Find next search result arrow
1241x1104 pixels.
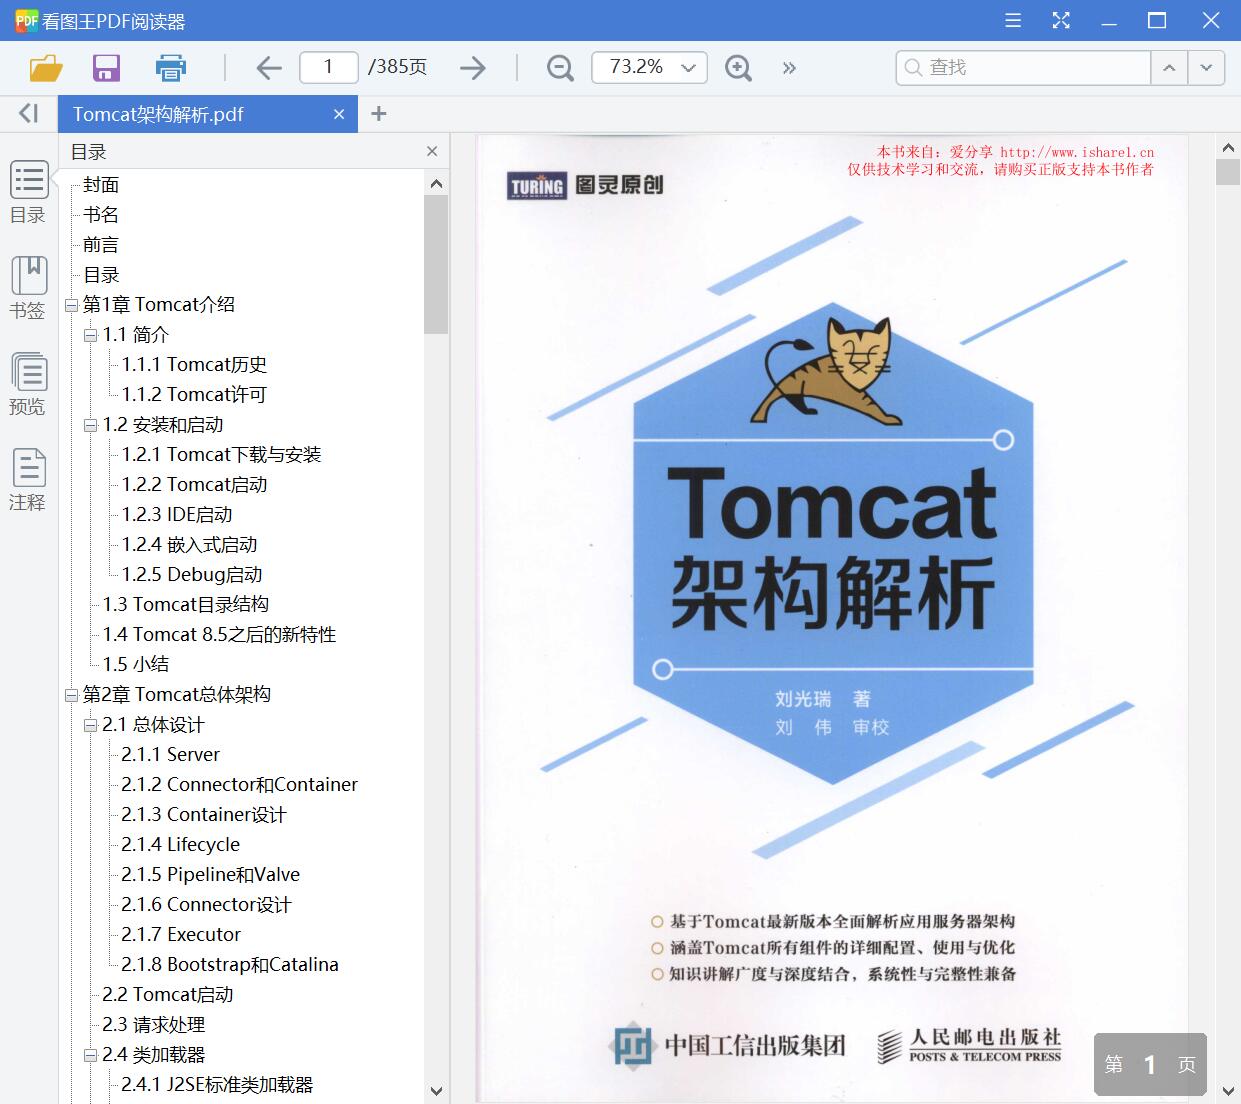1206,68
